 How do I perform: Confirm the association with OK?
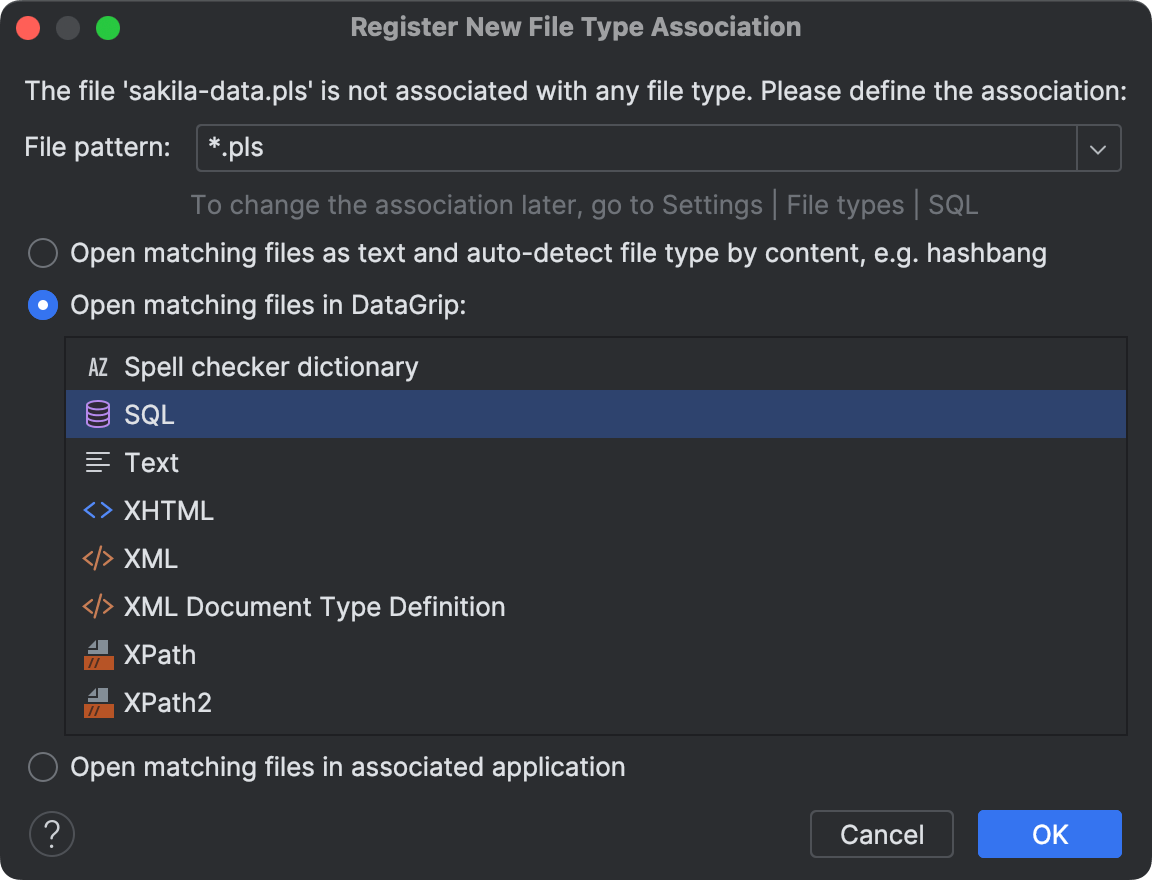pos(1049,834)
